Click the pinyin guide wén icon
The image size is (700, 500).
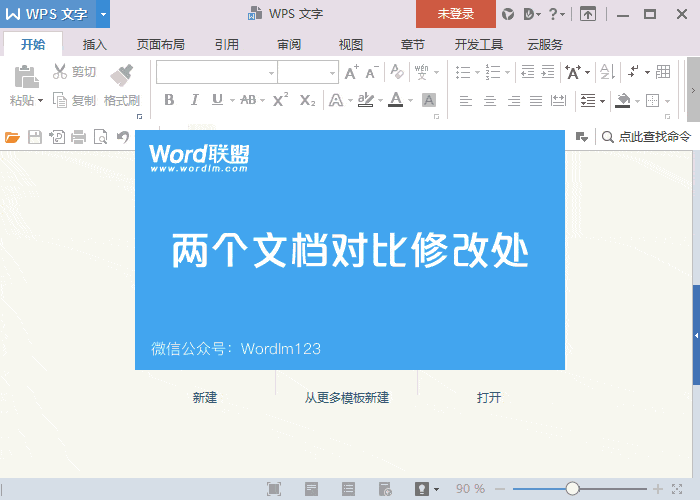(421, 72)
